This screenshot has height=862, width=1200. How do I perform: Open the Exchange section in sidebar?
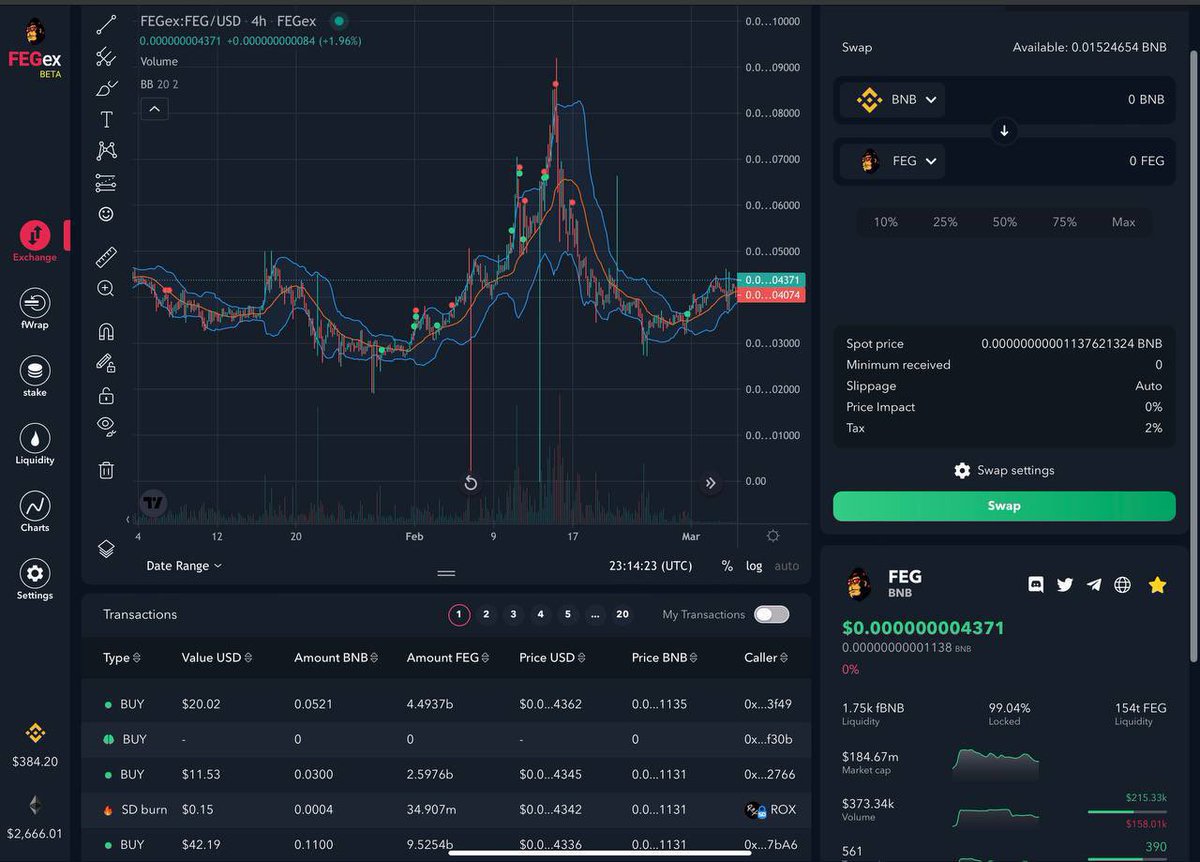pos(35,242)
